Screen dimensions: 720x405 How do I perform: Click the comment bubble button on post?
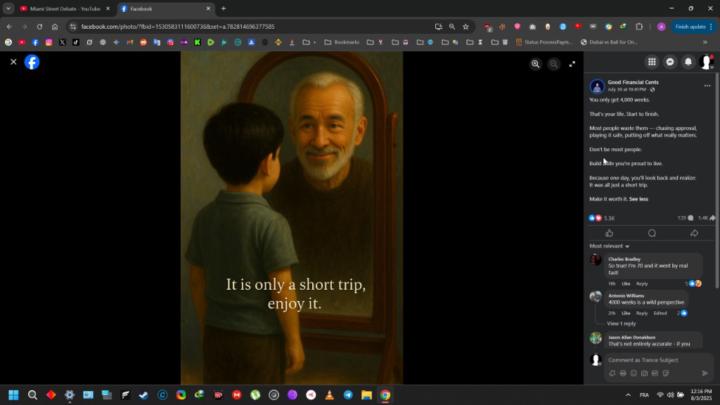point(652,233)
